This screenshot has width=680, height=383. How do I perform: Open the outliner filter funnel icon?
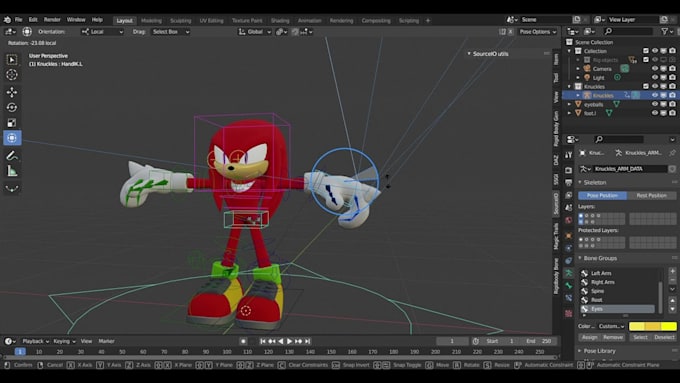pos(665,31)
